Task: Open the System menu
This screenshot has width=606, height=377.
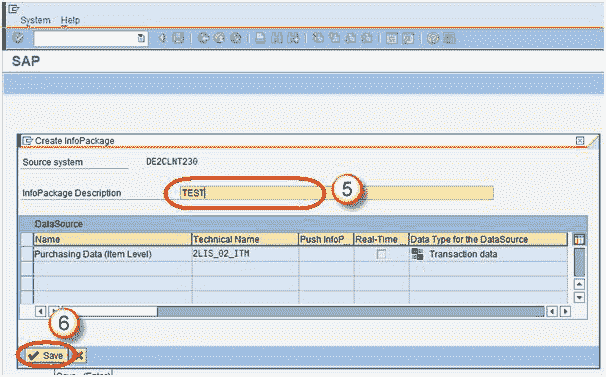Action: tap(35, 20)
